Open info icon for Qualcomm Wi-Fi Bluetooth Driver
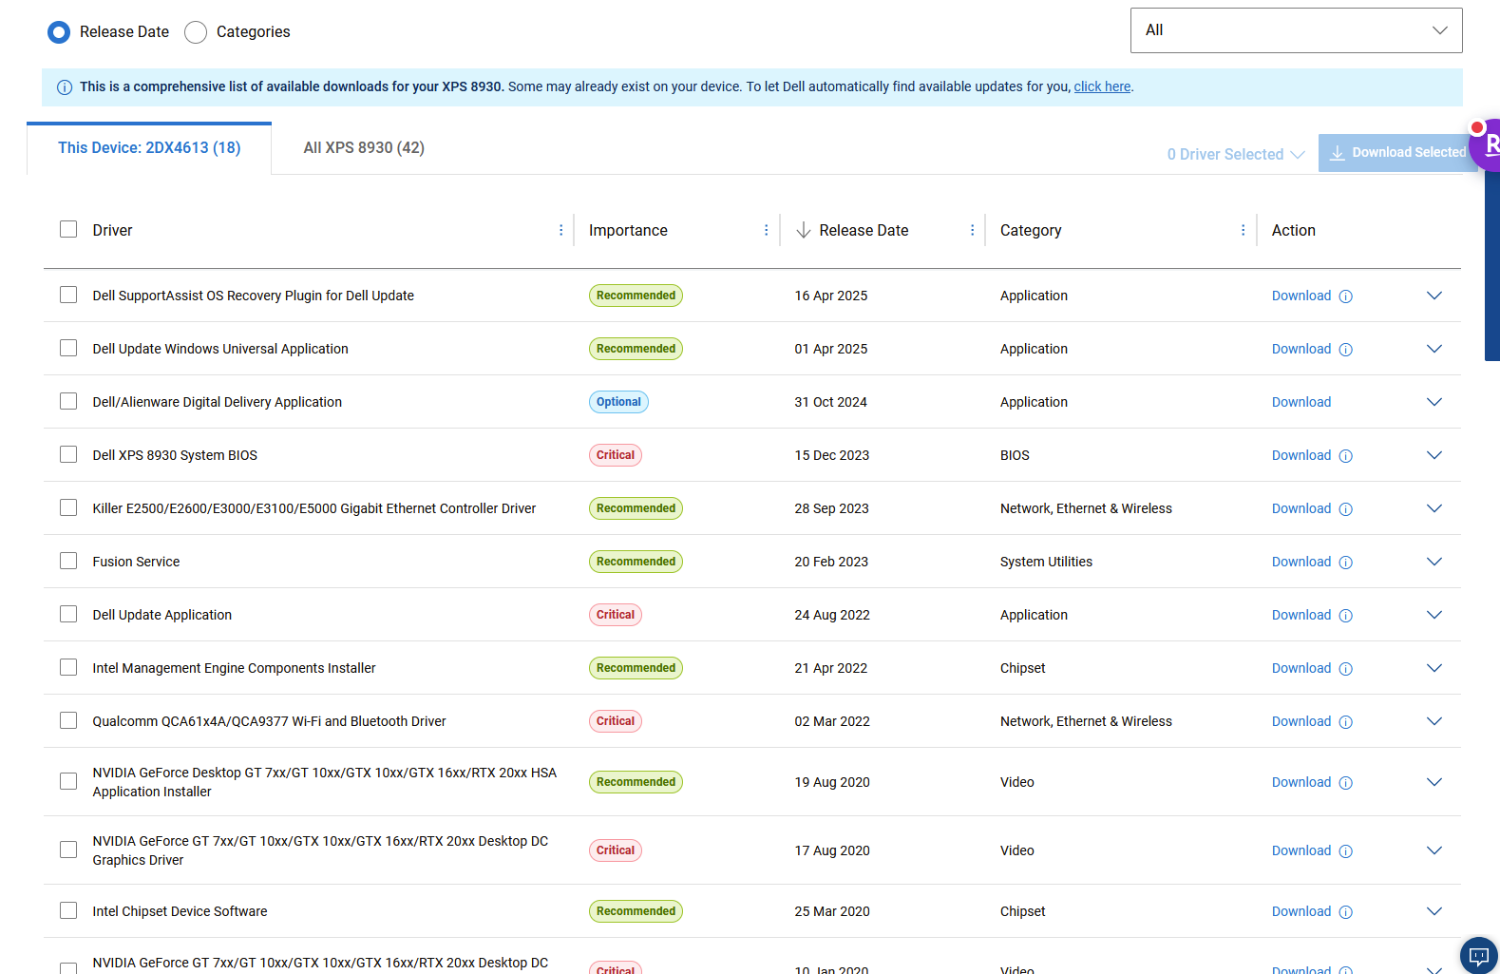Screen dimensions: 1500x974 coord(1345,722)
